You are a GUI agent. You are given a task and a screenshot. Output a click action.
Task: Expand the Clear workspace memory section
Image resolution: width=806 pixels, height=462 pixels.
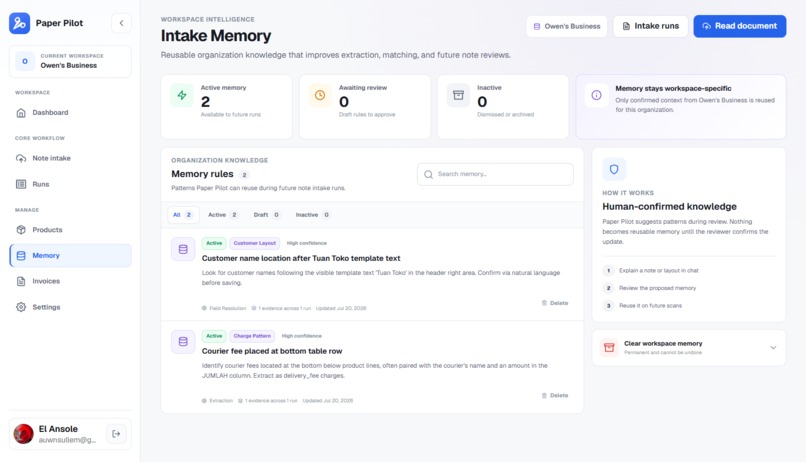[x=689, y=348]
